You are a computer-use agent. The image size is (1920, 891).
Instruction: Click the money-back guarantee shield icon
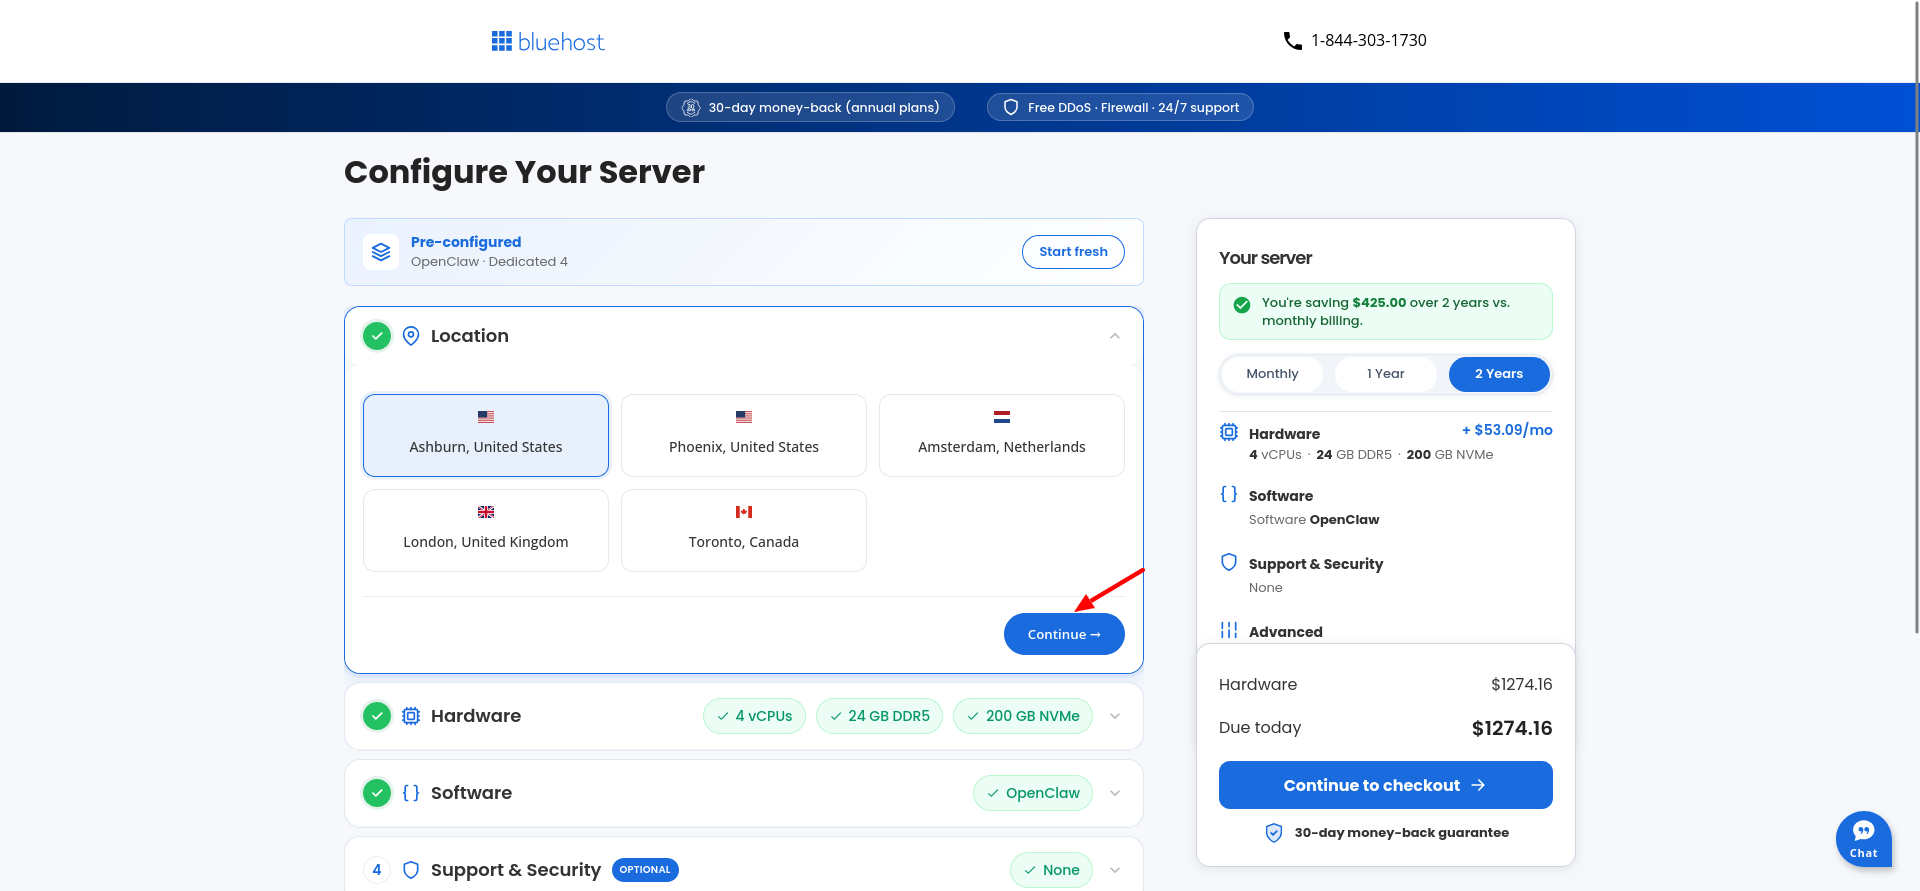coord(1274,833)
